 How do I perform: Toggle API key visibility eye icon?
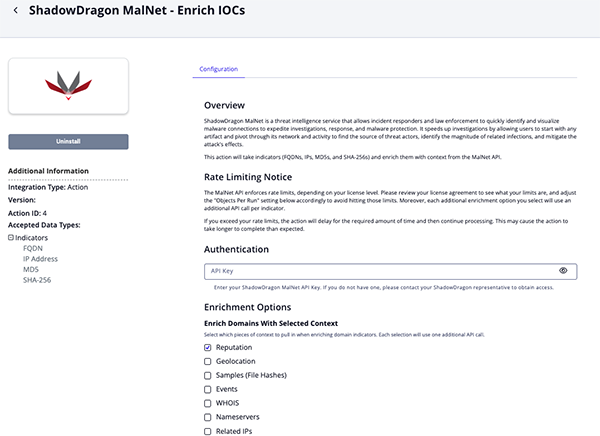pyautogui.click(x=563, y=271)
